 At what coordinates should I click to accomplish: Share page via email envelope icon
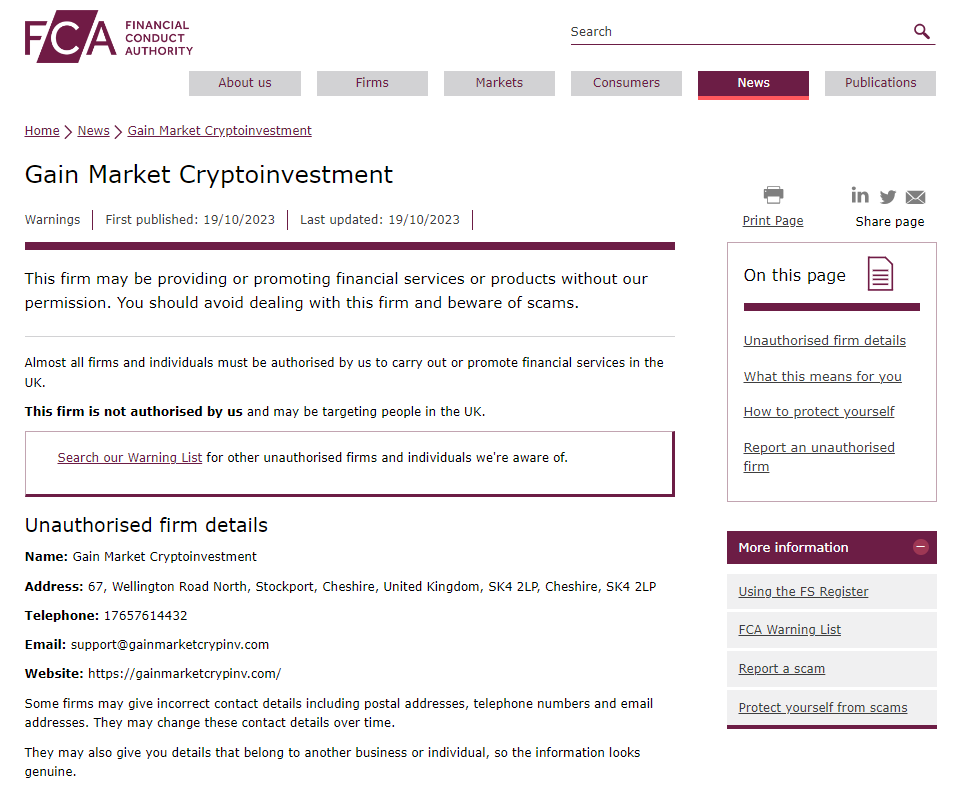pyautogui.click(x=915, y=197)
